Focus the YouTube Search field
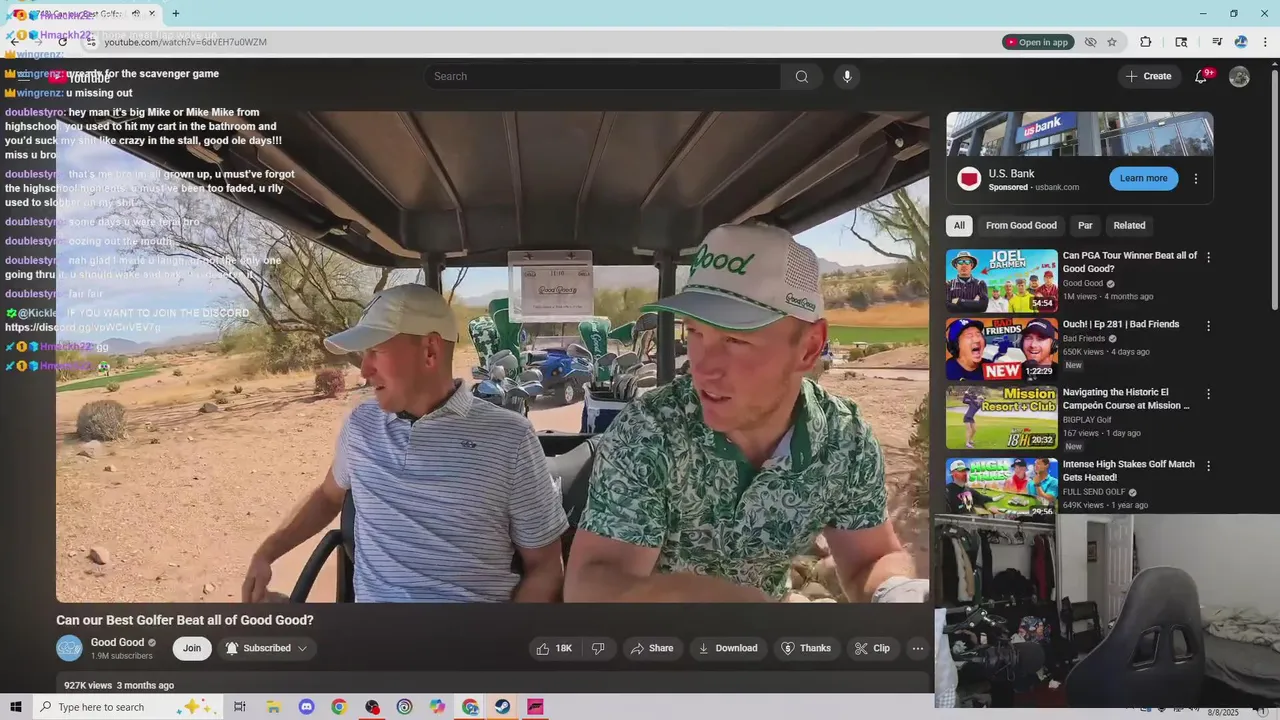Screen dimensions: 1280x720 (x=602, y=77)
